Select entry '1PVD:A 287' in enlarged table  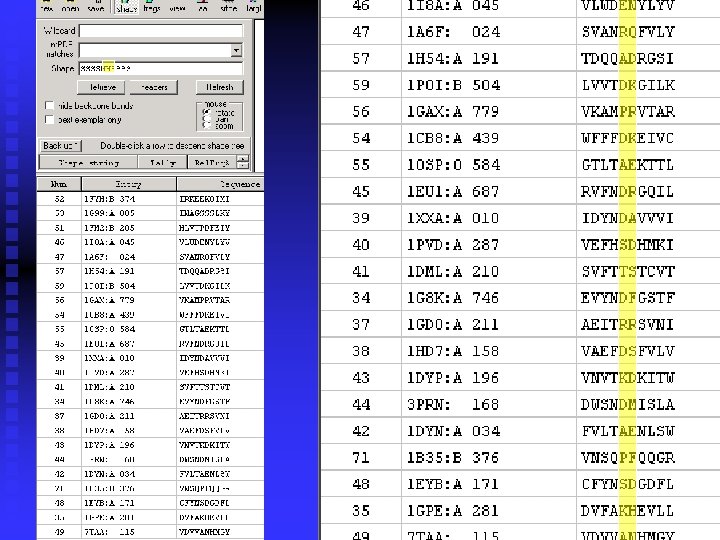coord(453,245)
